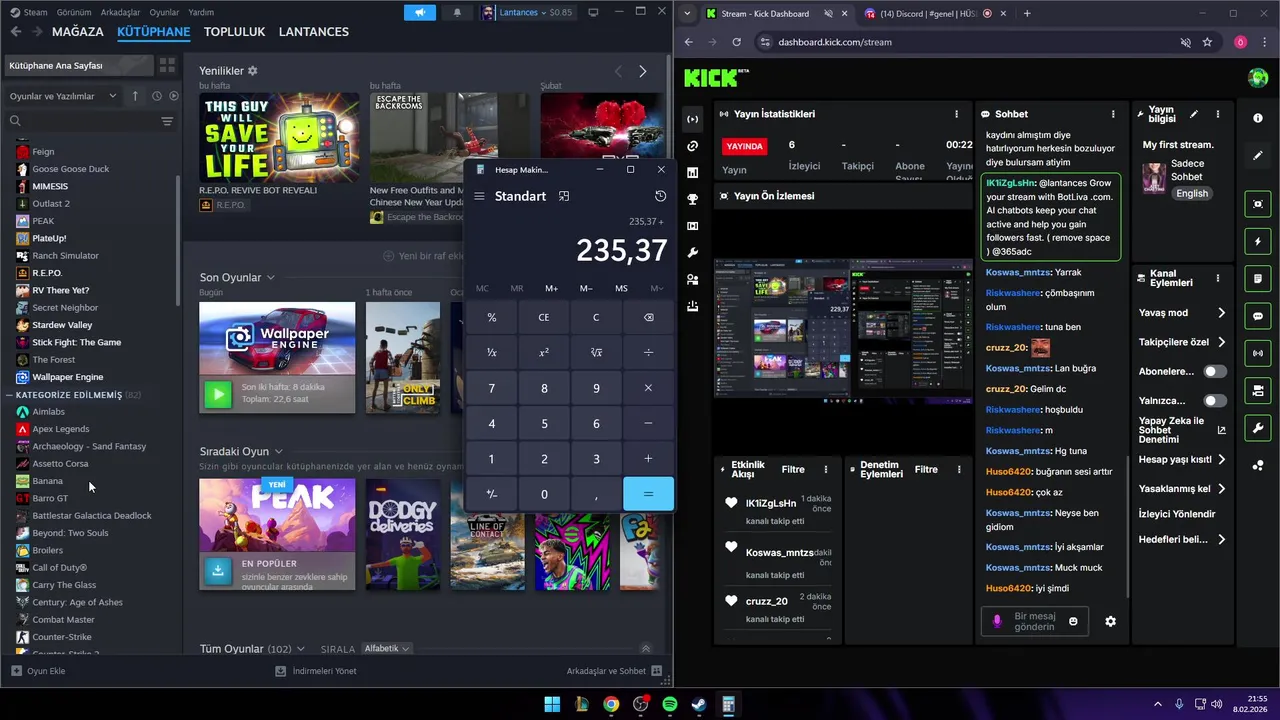Open Alfabetik sort dropdown
Screen dimensions: 1280x720
click(387, 648)
